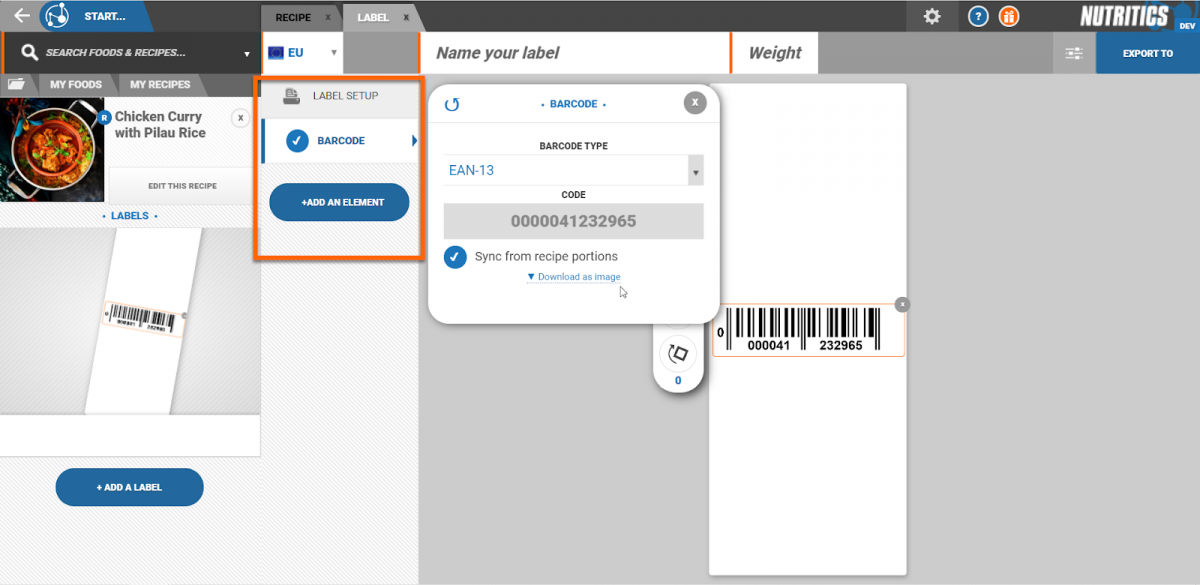
Task: Click the Name your label field
Action: click(575, 53)
